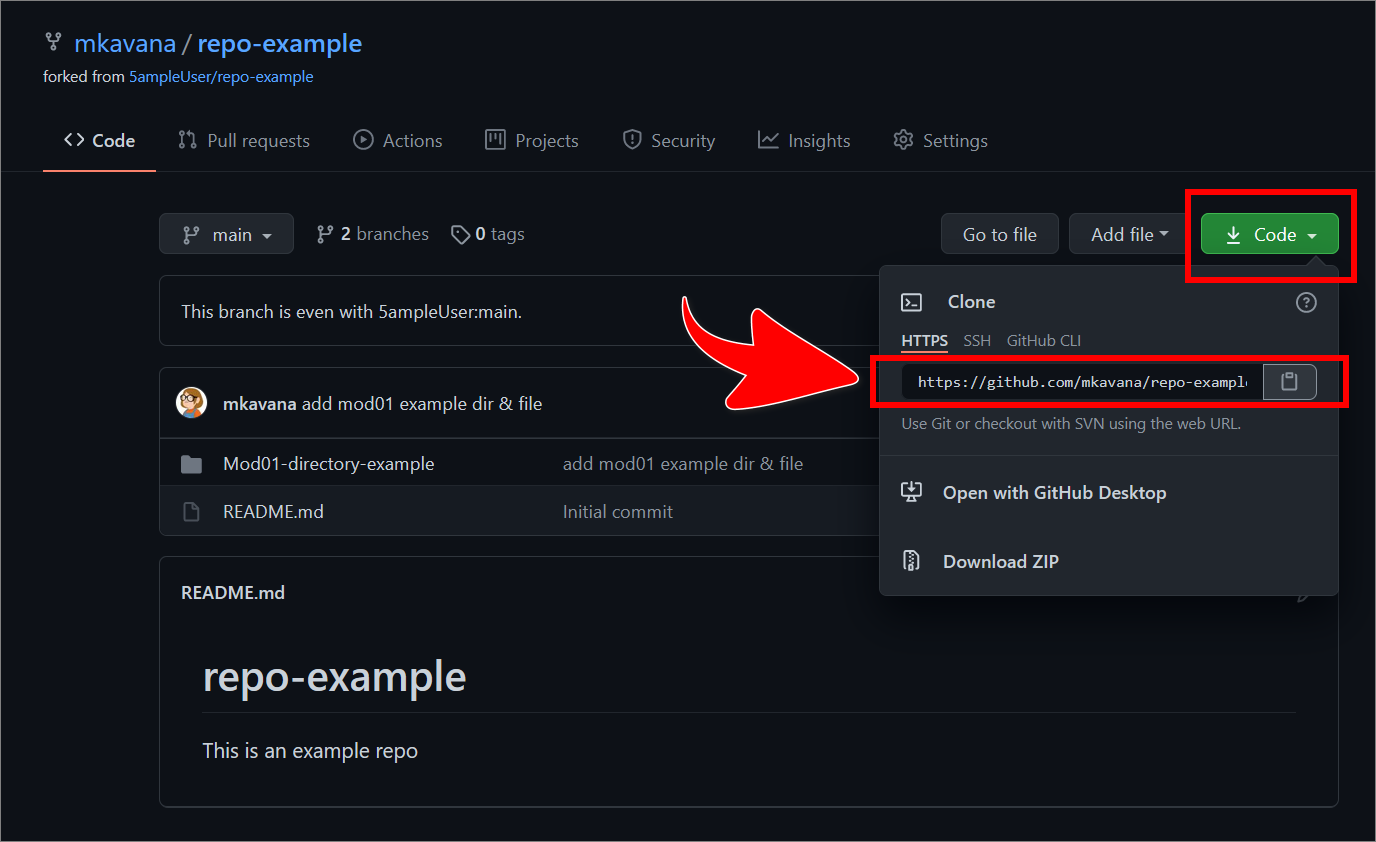Open the Pull requests tab
1376x842 pixels.
(244, 141)
